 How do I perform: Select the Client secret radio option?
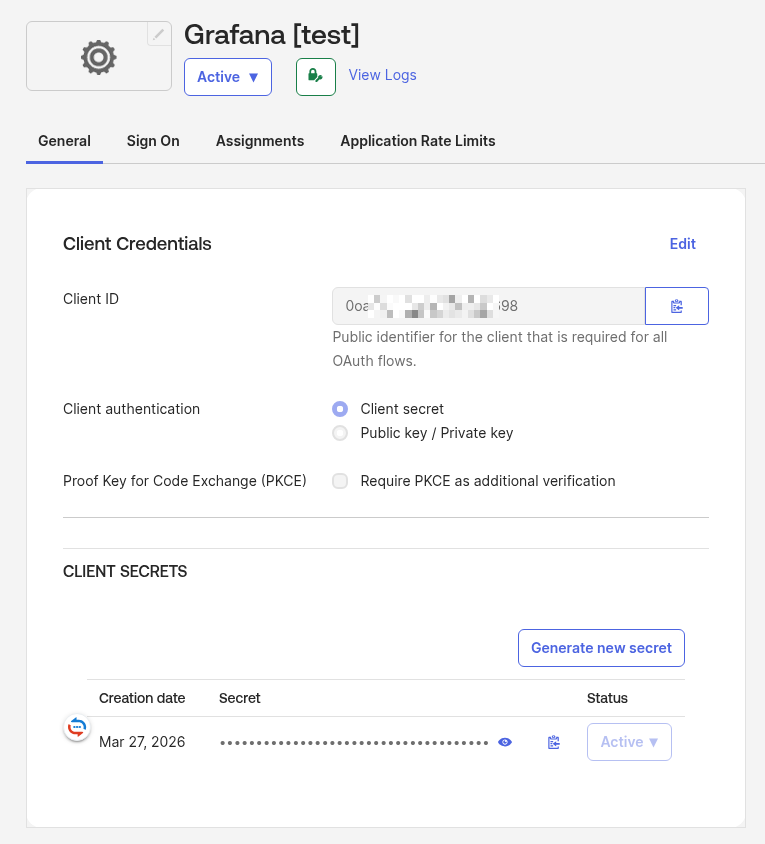[x=340, y=409]
